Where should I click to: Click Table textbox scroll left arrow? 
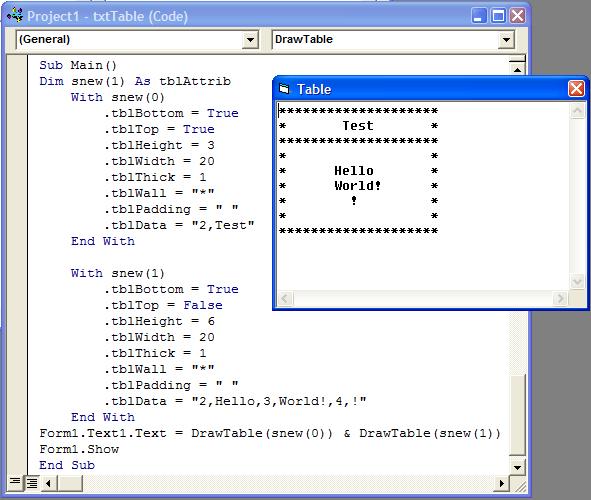[x=285, y=298]
